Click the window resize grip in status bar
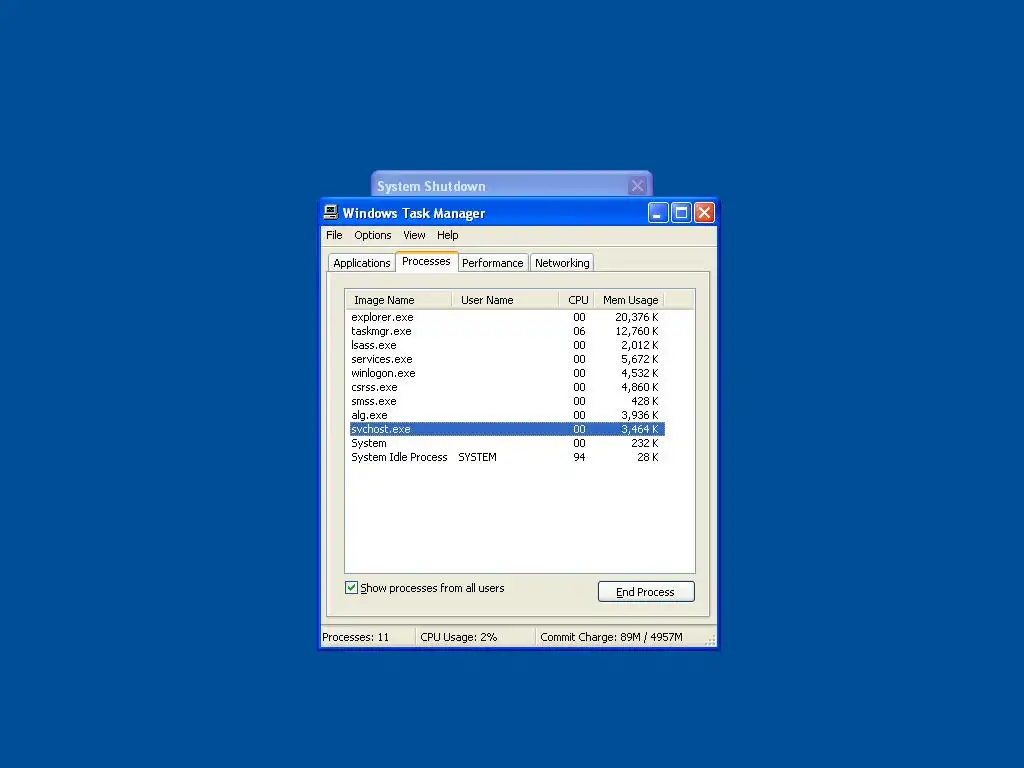Viewport: 1024px width, 768px height. pyautogui.click(x=710, y=640)
